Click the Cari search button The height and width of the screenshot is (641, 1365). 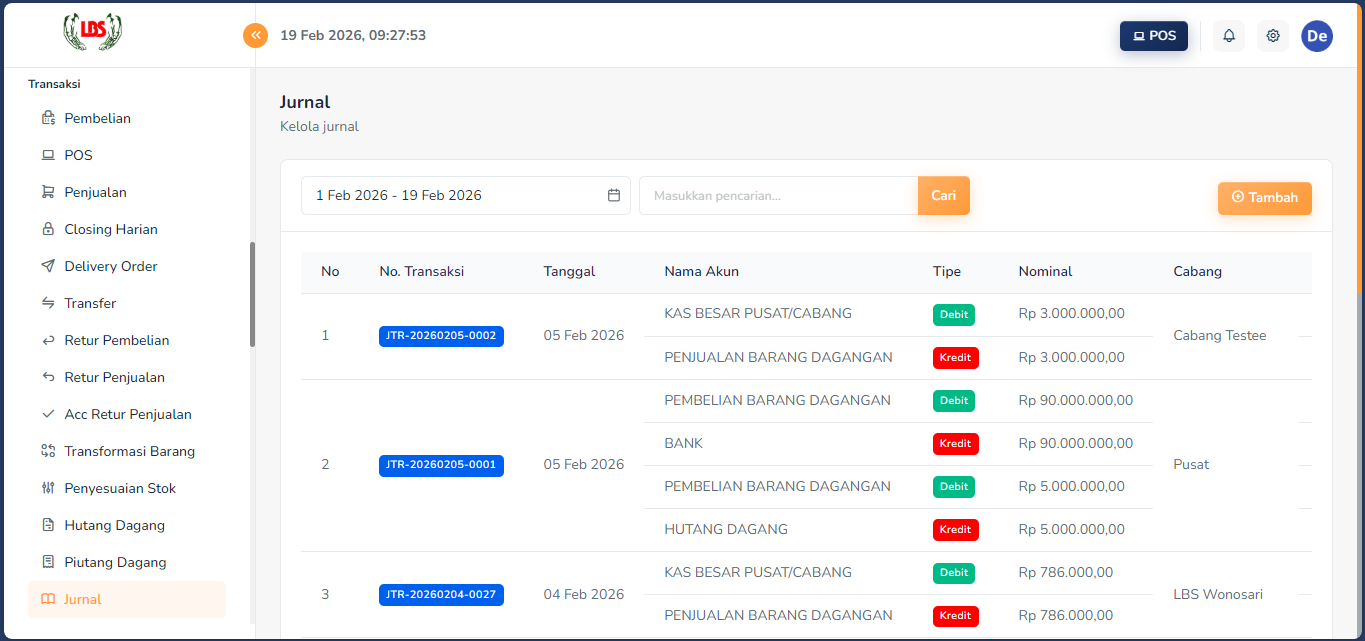pyautogui.click(x=944, y=195)
